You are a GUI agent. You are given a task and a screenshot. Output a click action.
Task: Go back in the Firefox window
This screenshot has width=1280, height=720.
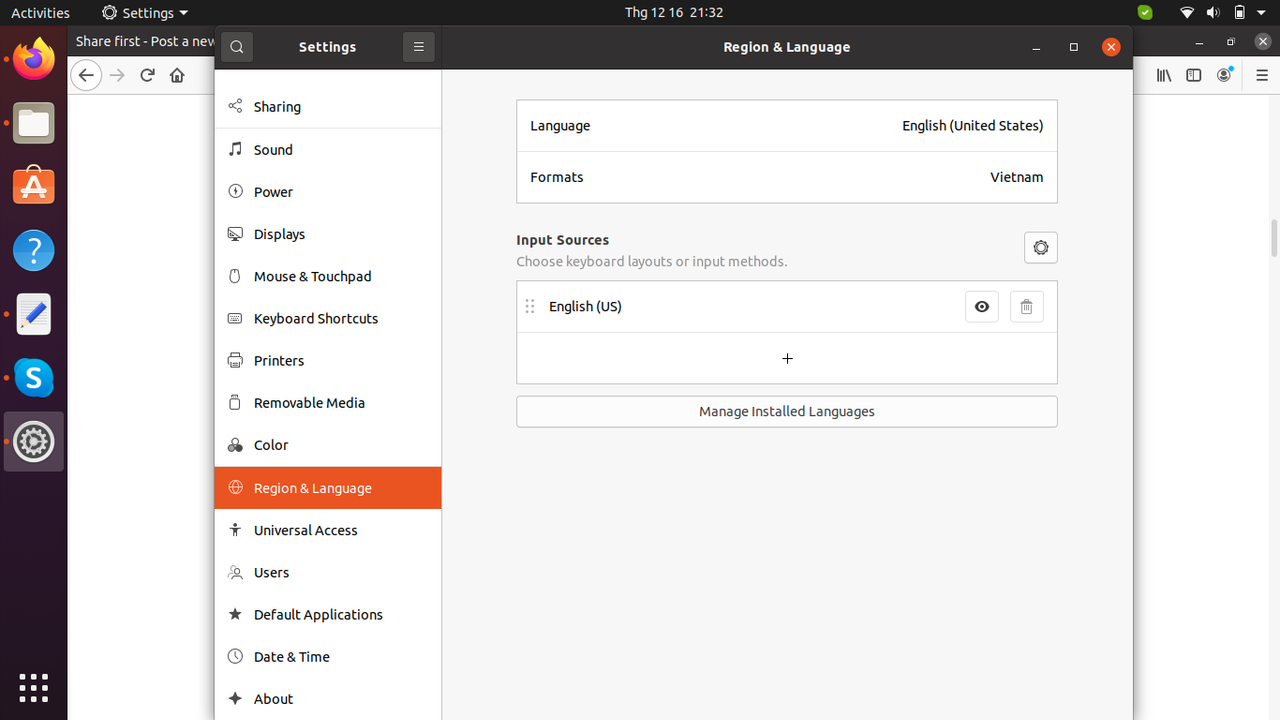(x=87, y=75)
